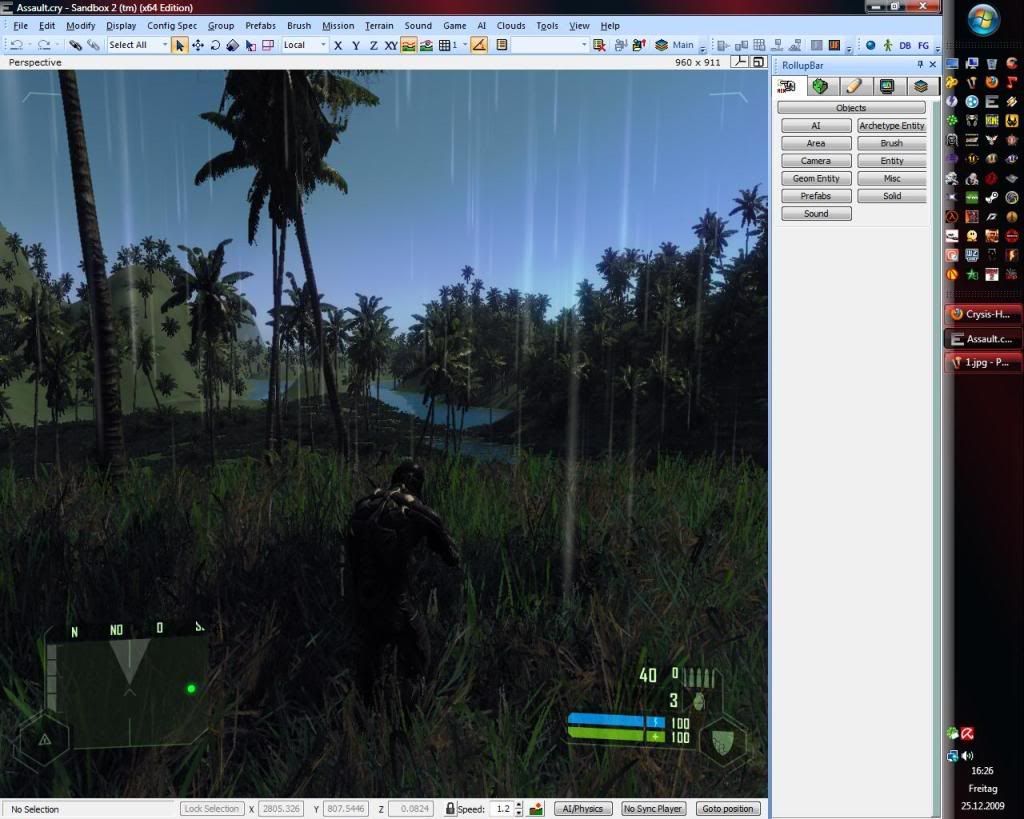This screenshot has width=1024, height=819.
Task: Open the empty selection name dropdown
Action: tap(550, 45)
